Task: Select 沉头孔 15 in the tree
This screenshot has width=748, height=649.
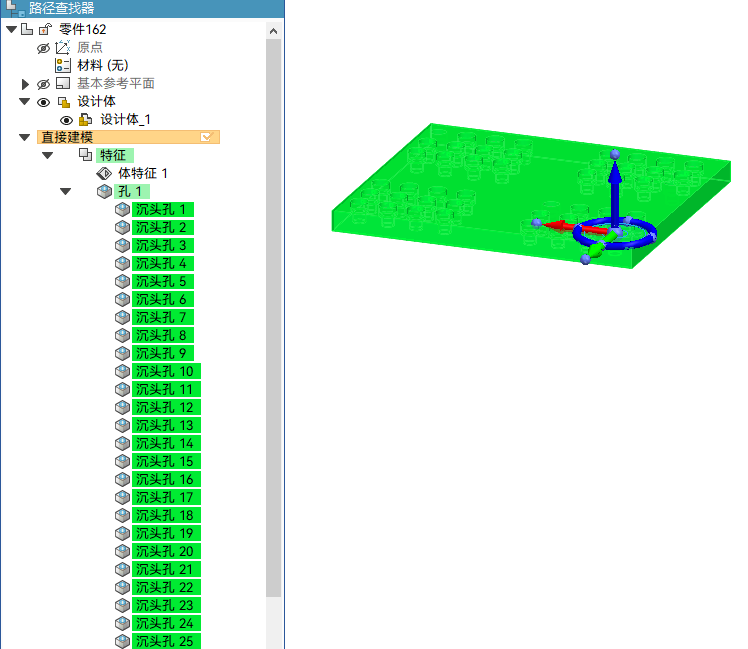Action: pos(166,461)
